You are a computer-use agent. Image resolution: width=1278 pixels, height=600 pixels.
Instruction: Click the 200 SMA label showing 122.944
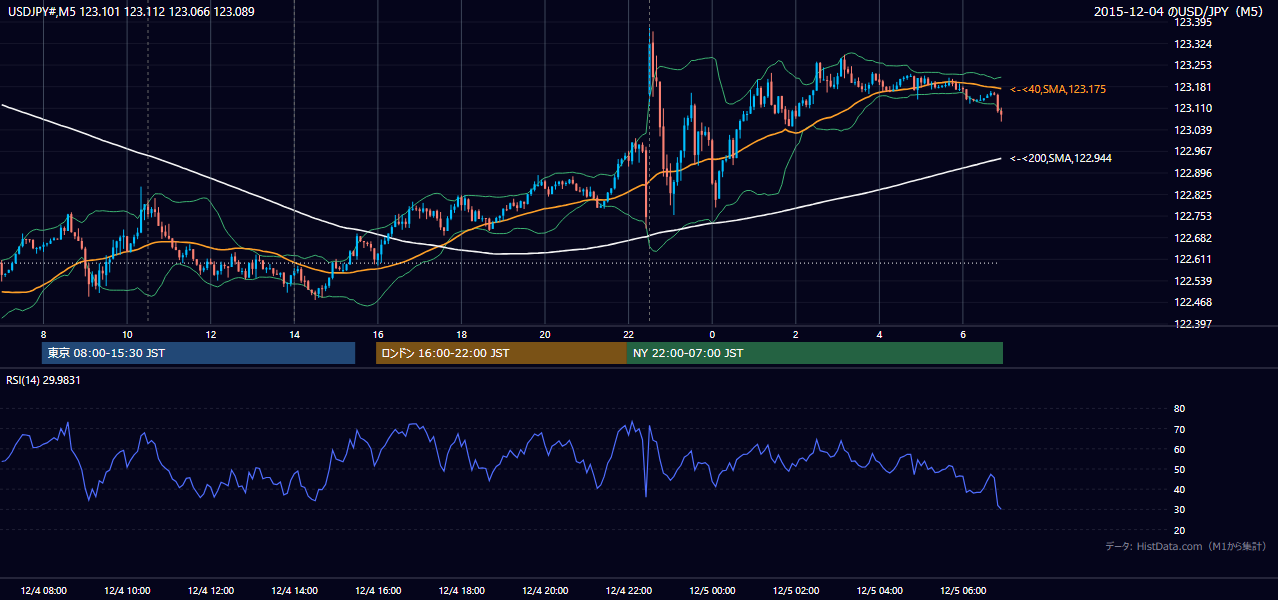pyautogui.click(x=1061, y=158)
